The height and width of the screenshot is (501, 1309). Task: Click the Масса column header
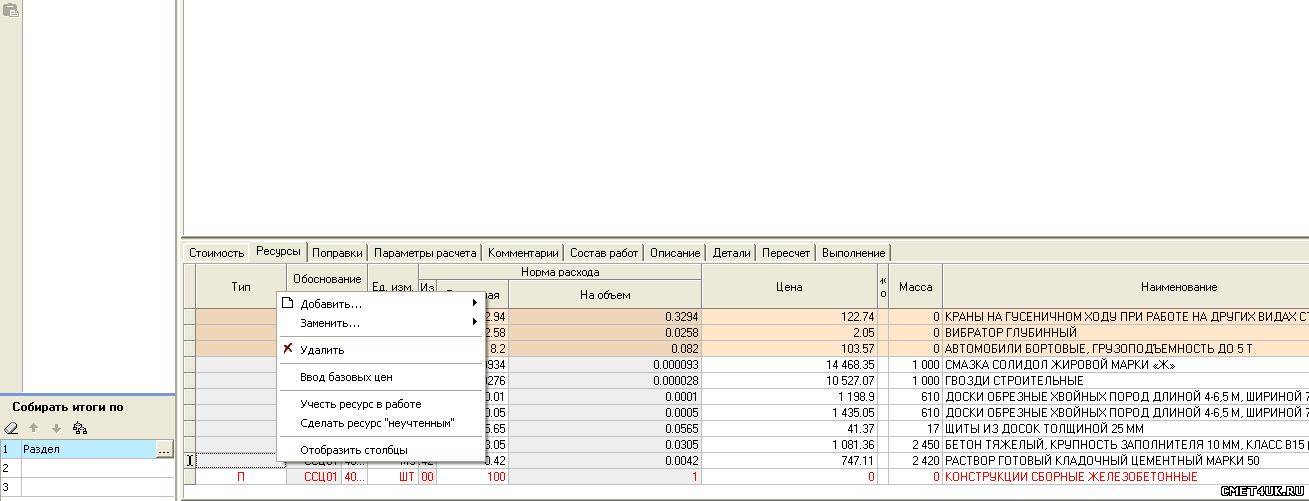click(915, 286)
